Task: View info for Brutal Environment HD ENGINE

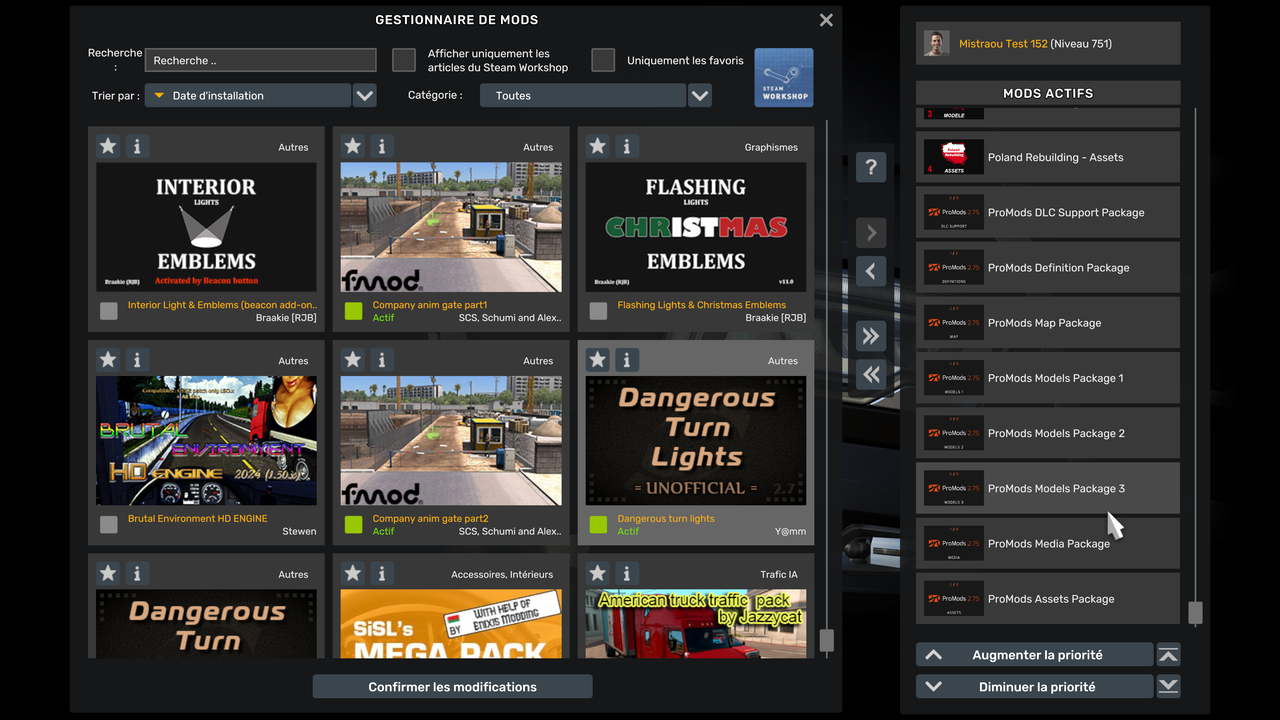Action: tap(137, 359)
